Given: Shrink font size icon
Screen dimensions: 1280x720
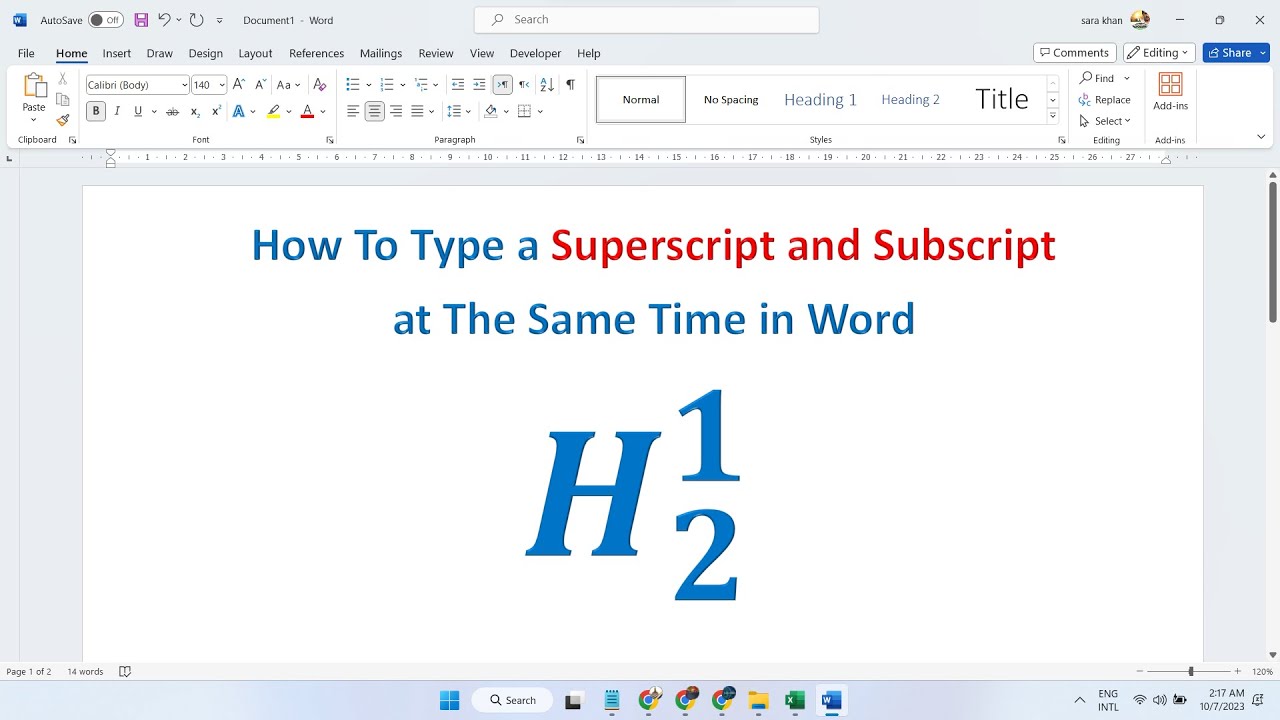Looking at the screenshot, I should [x=260, y=85].
